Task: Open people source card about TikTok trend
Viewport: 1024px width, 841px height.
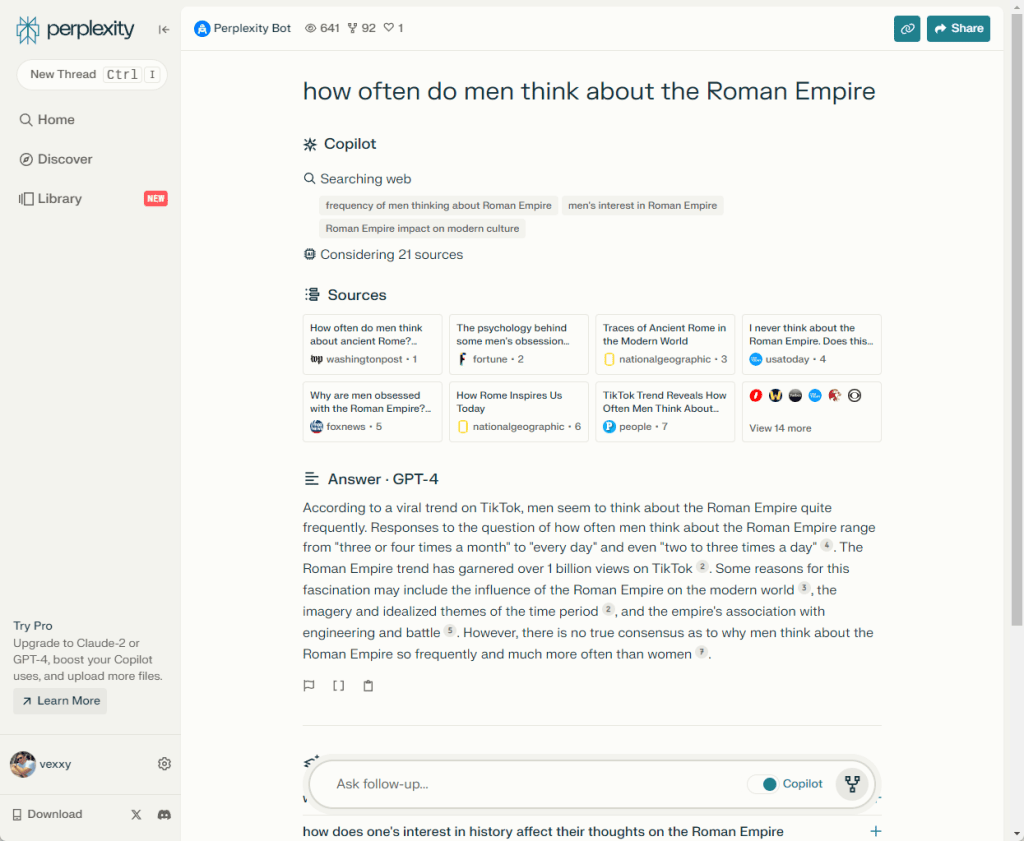Action: pos(665,412)
